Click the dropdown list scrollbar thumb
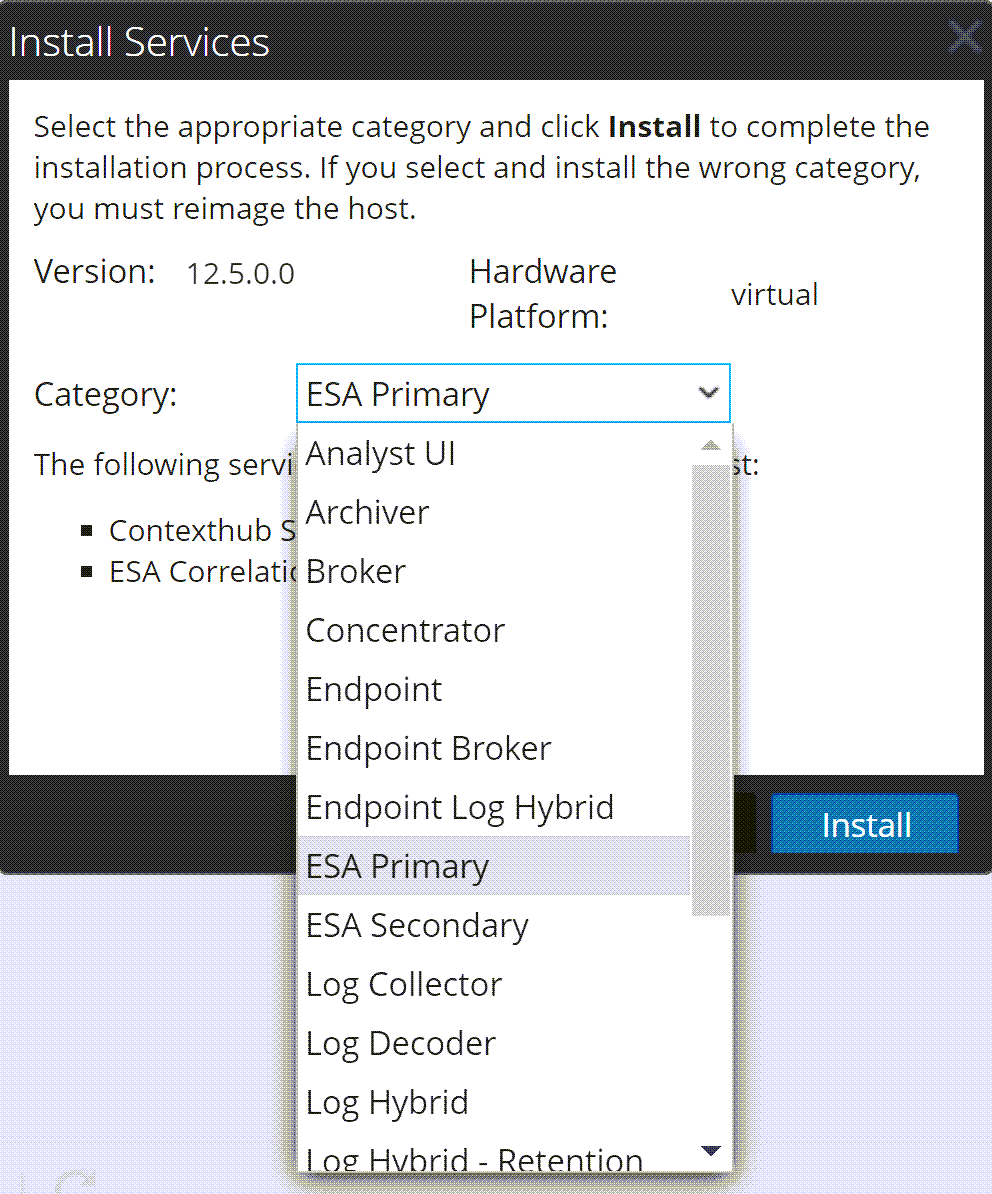 pyautogui.click(x=711, y=690)
